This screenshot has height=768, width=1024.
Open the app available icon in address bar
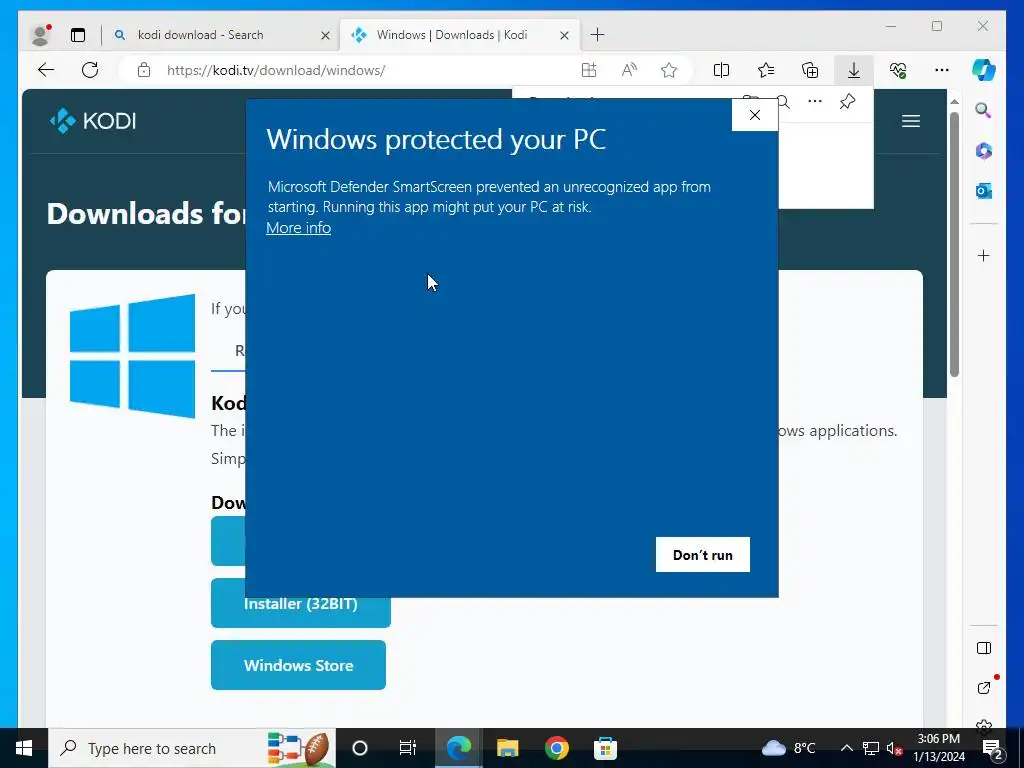(588, 70)
